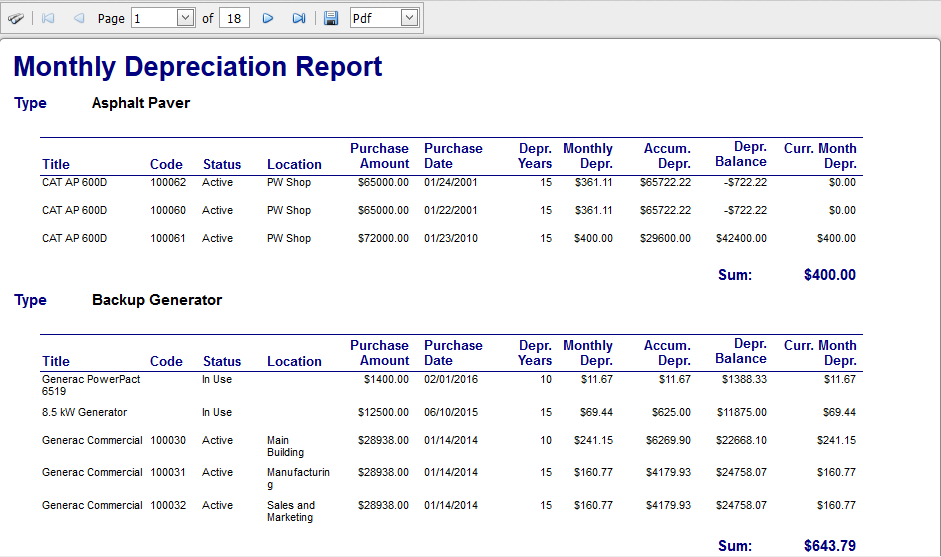Click purchase date 01/24/2001
This screenshot has width=941, height=557.
coord(451,182)
